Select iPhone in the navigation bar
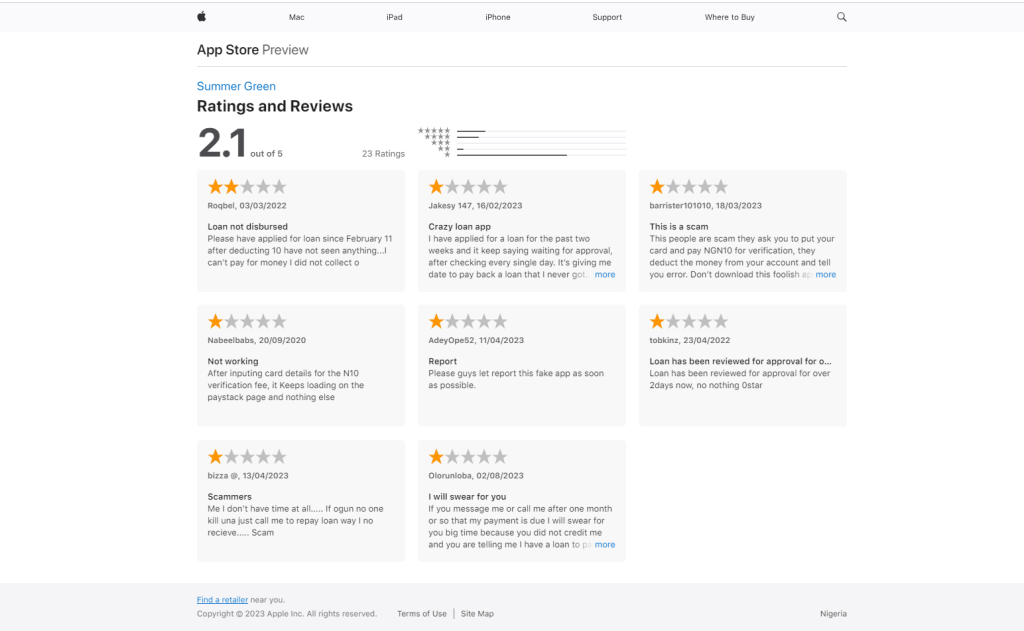 click(498, 18)
